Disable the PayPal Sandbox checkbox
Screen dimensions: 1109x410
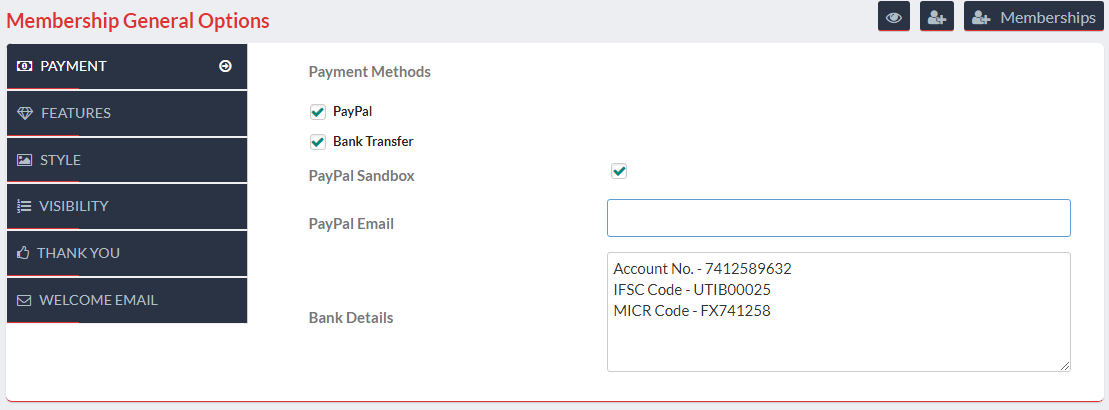click(x=619, y=171)
